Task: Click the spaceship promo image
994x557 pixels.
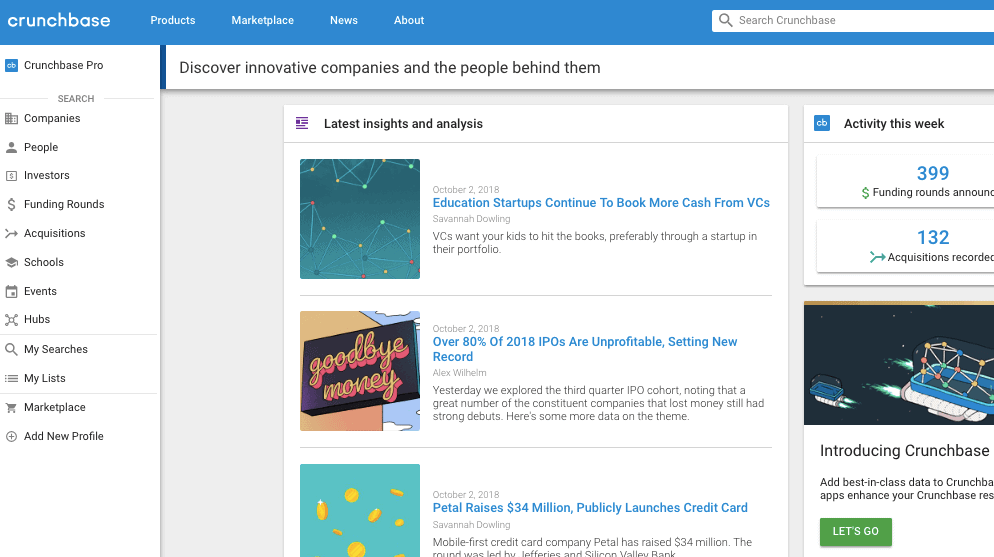Action: (899, 363)
